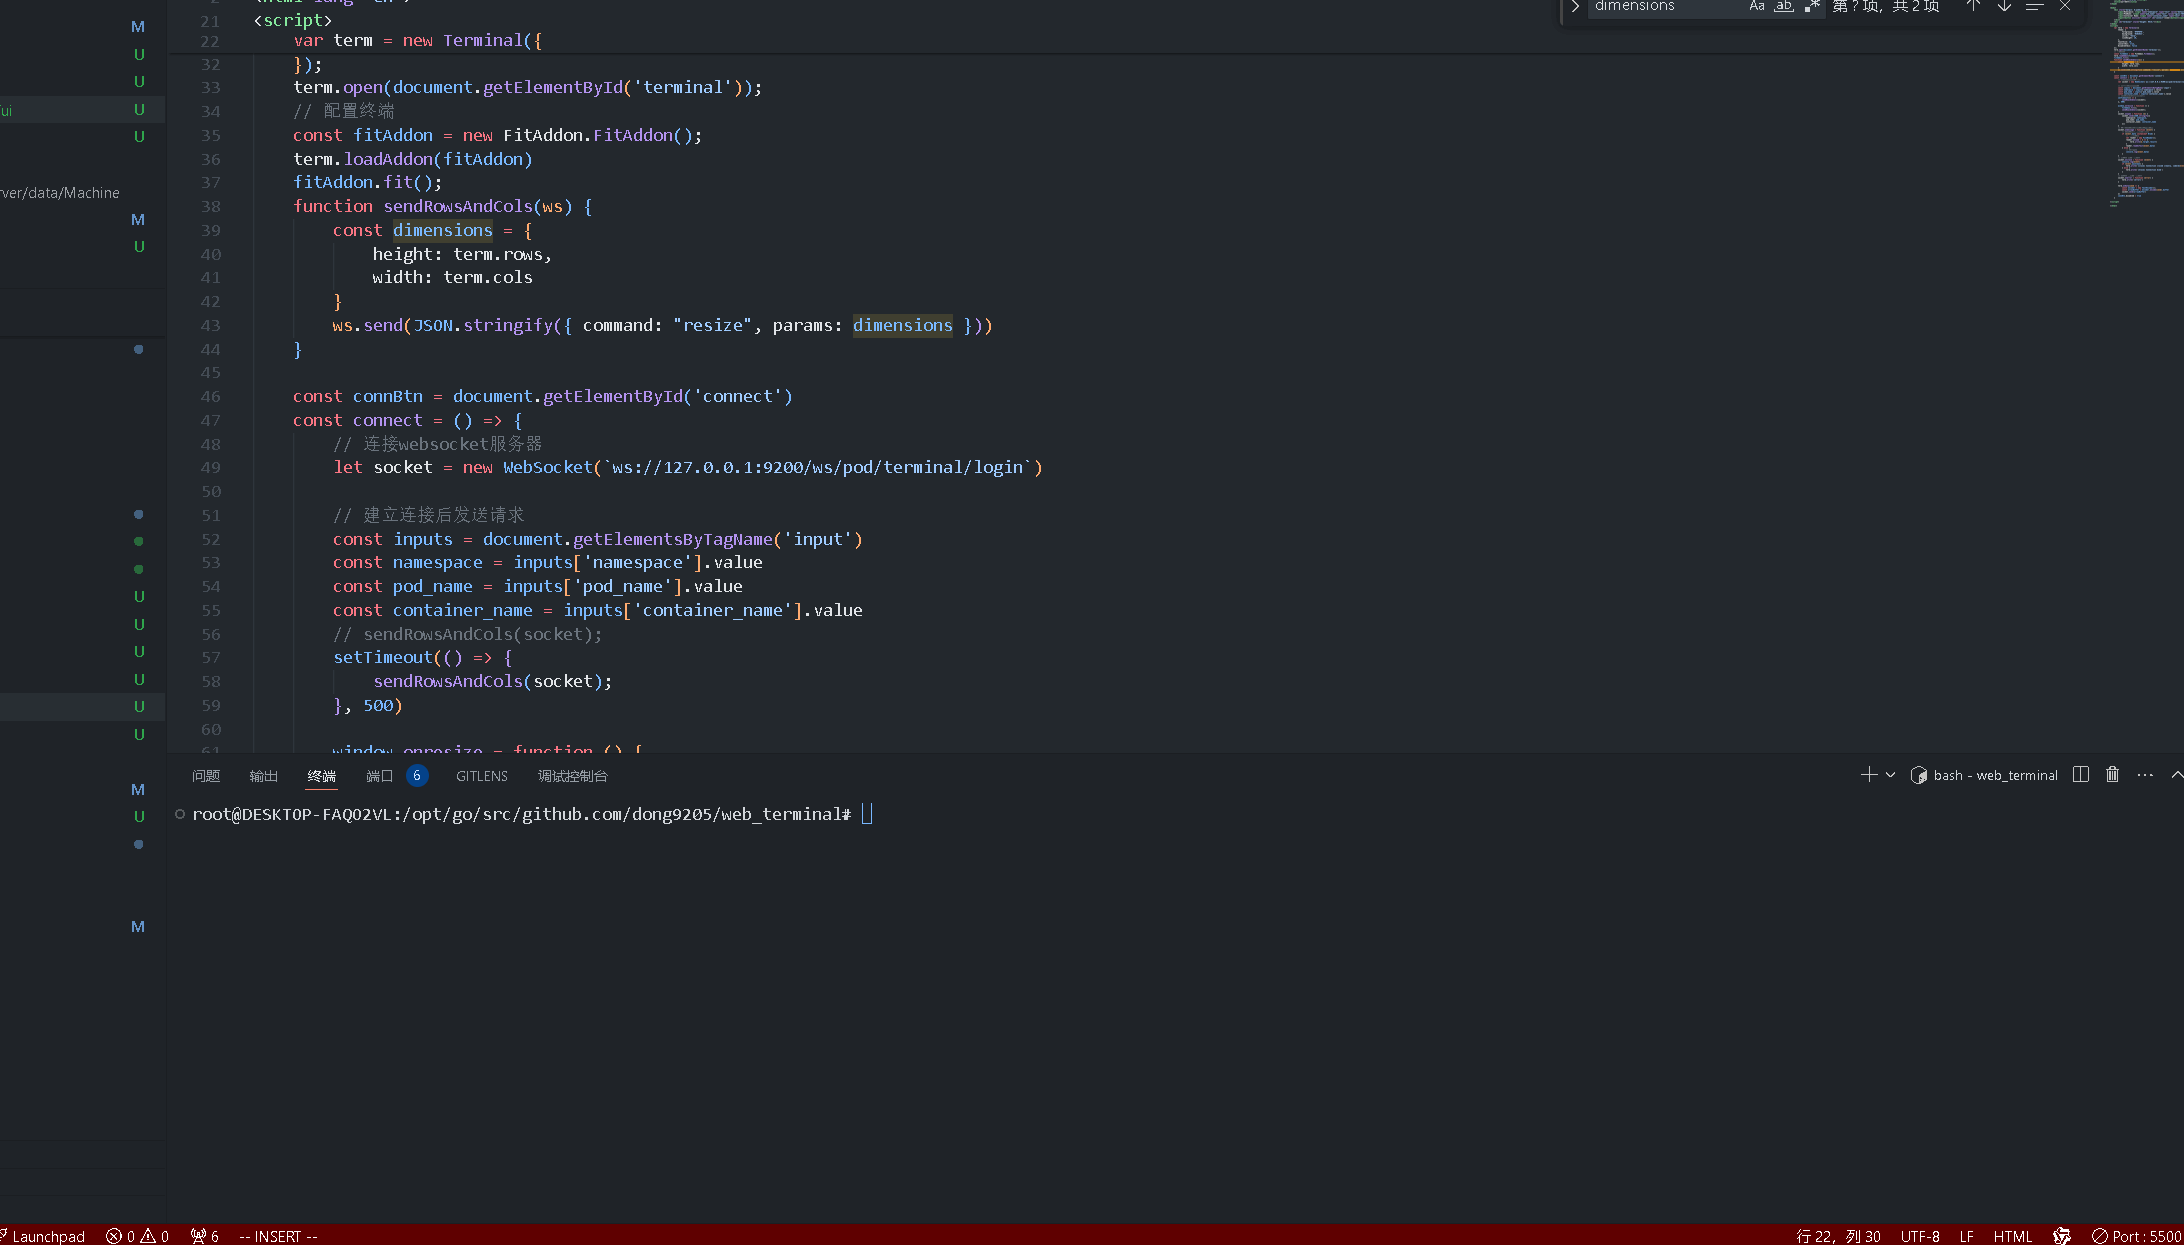The image size is (2184, 1245).
Task: Expand the replace field chevron
Action: pyautogui.click(x=1575, y=6)
